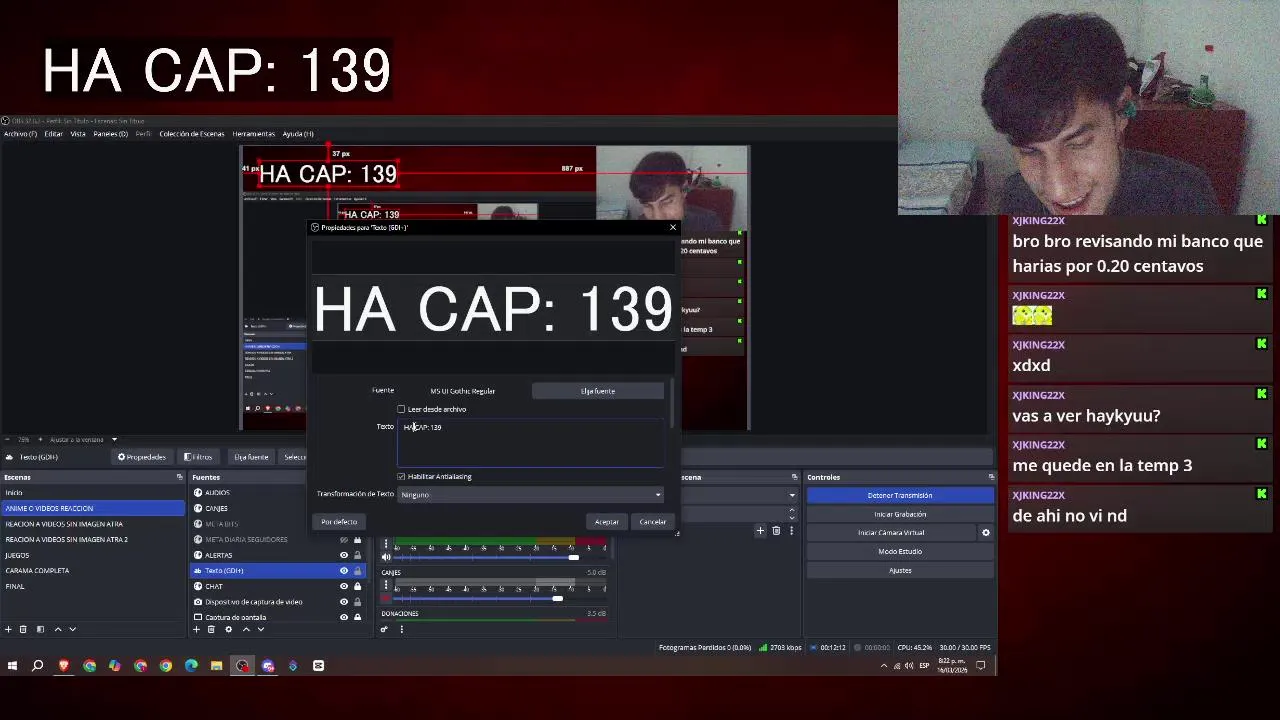Click the Texto input field with 'HA CAP: 139'
The height and width of the screenshot is (720, 1280).
pyautogui.click(x=531, y=444)
